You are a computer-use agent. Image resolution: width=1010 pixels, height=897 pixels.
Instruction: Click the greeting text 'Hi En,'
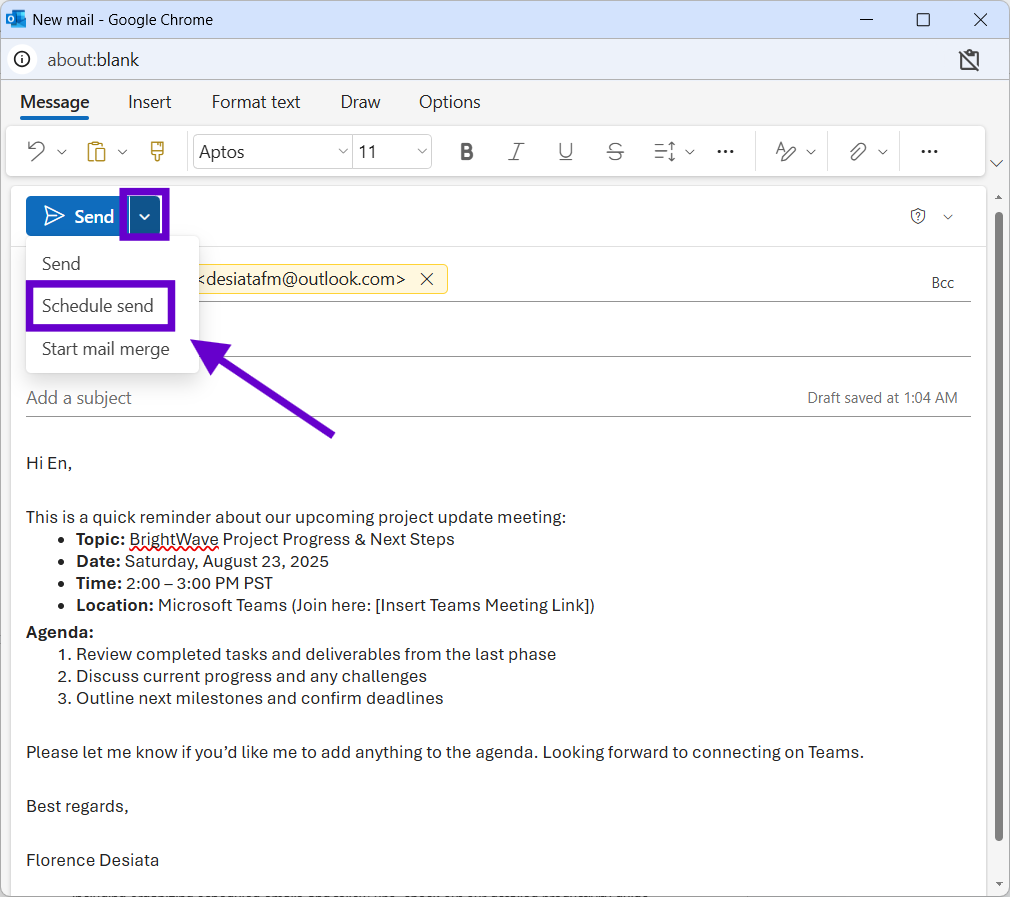point(49,463)
